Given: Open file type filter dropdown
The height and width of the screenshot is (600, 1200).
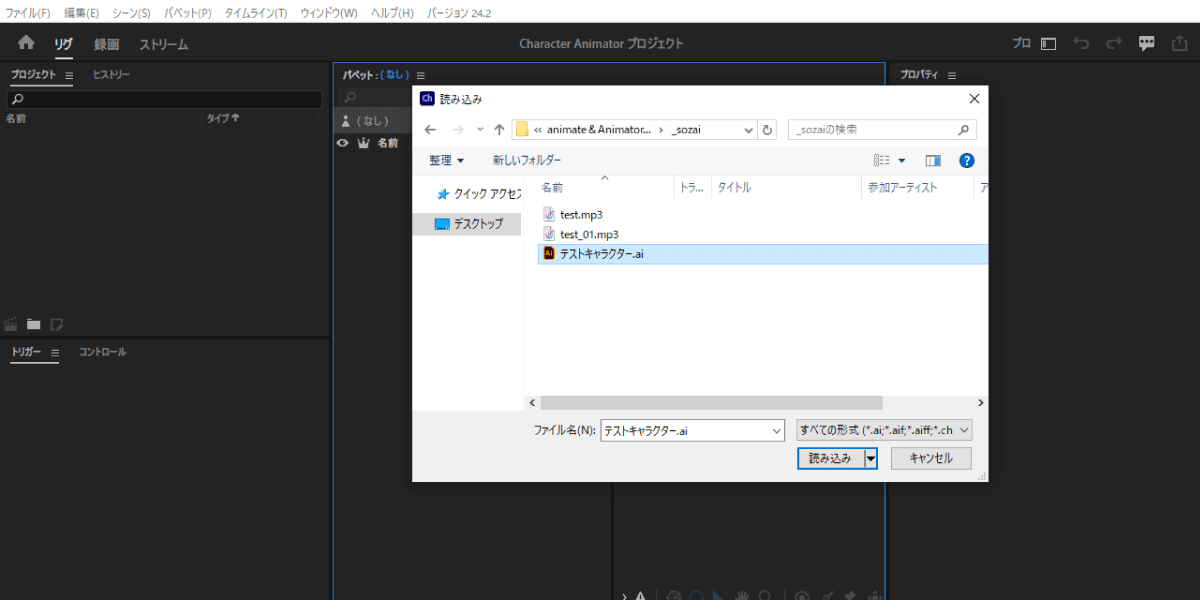Looking at the screenshot, I should pos(885,430).
